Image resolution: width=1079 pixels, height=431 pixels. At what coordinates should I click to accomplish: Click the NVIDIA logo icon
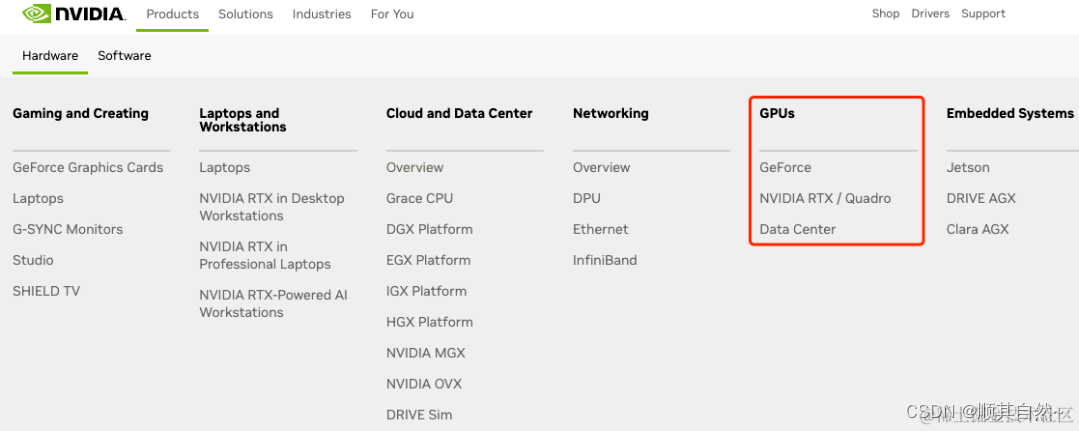tap(37, 14)
